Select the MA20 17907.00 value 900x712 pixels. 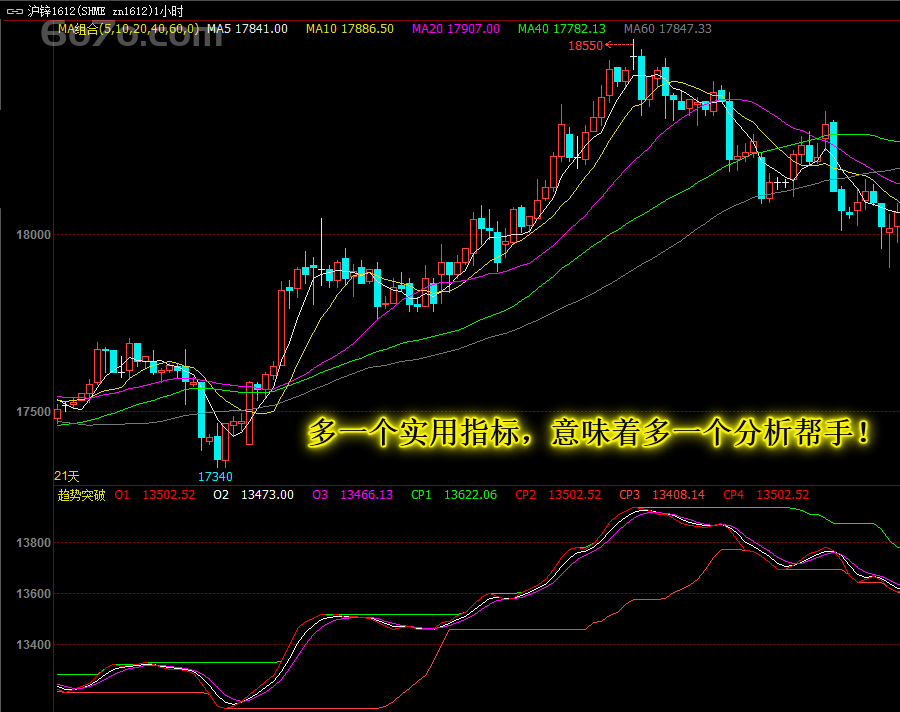pyautogui.click(x=456, y=29)
